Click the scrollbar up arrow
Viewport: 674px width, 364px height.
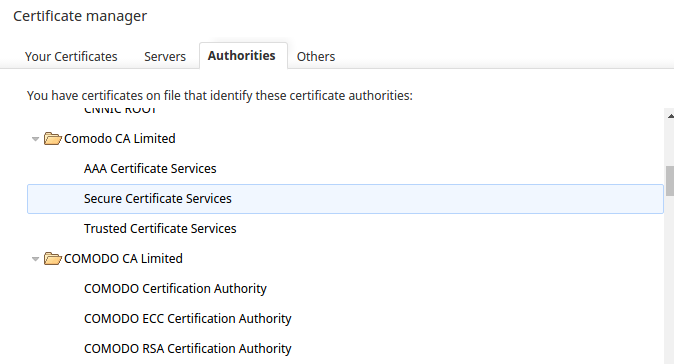tap(670, 116)
